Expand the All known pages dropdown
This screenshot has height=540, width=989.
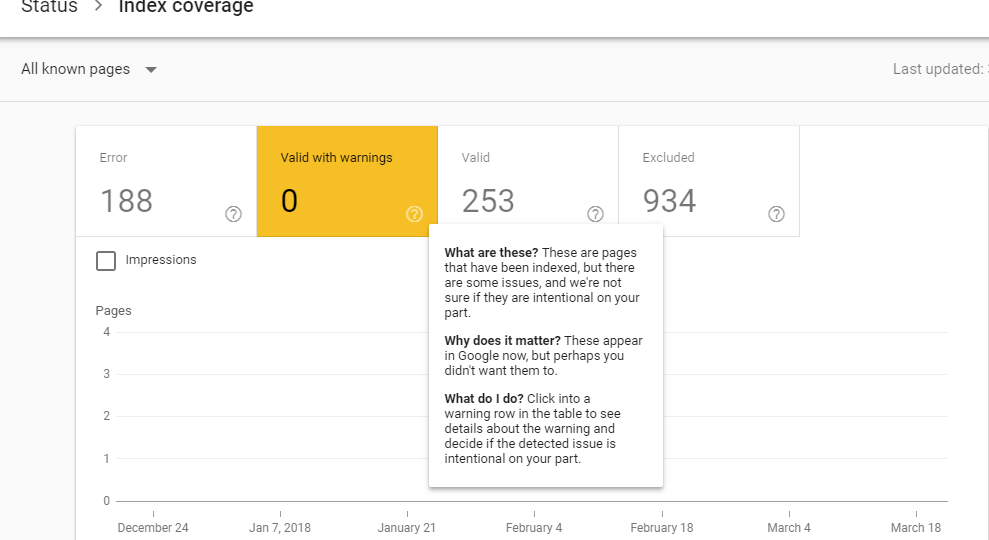coord(89,69)
